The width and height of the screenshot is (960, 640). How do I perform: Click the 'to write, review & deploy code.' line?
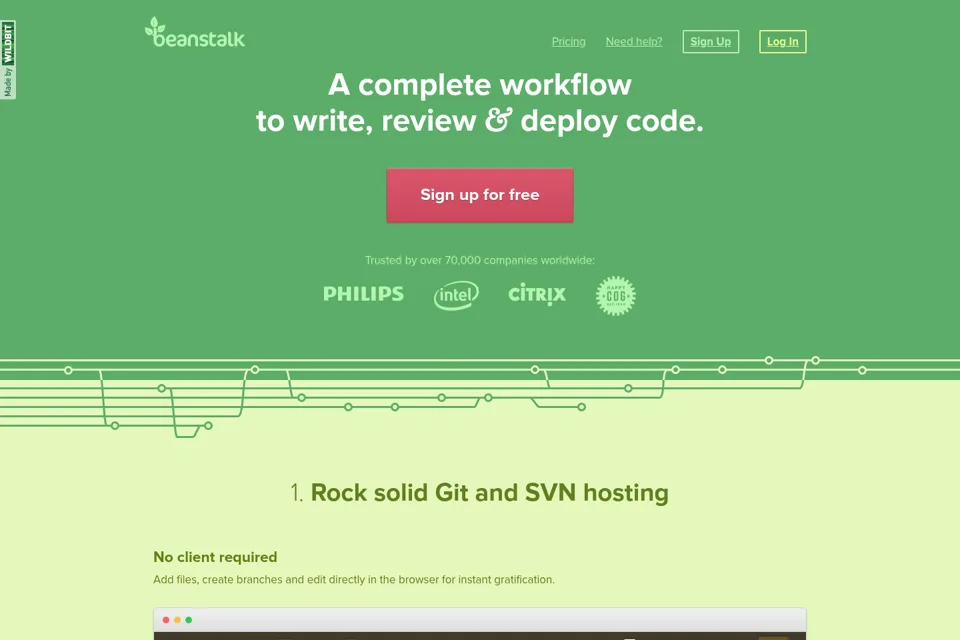[x=480, y=121]
